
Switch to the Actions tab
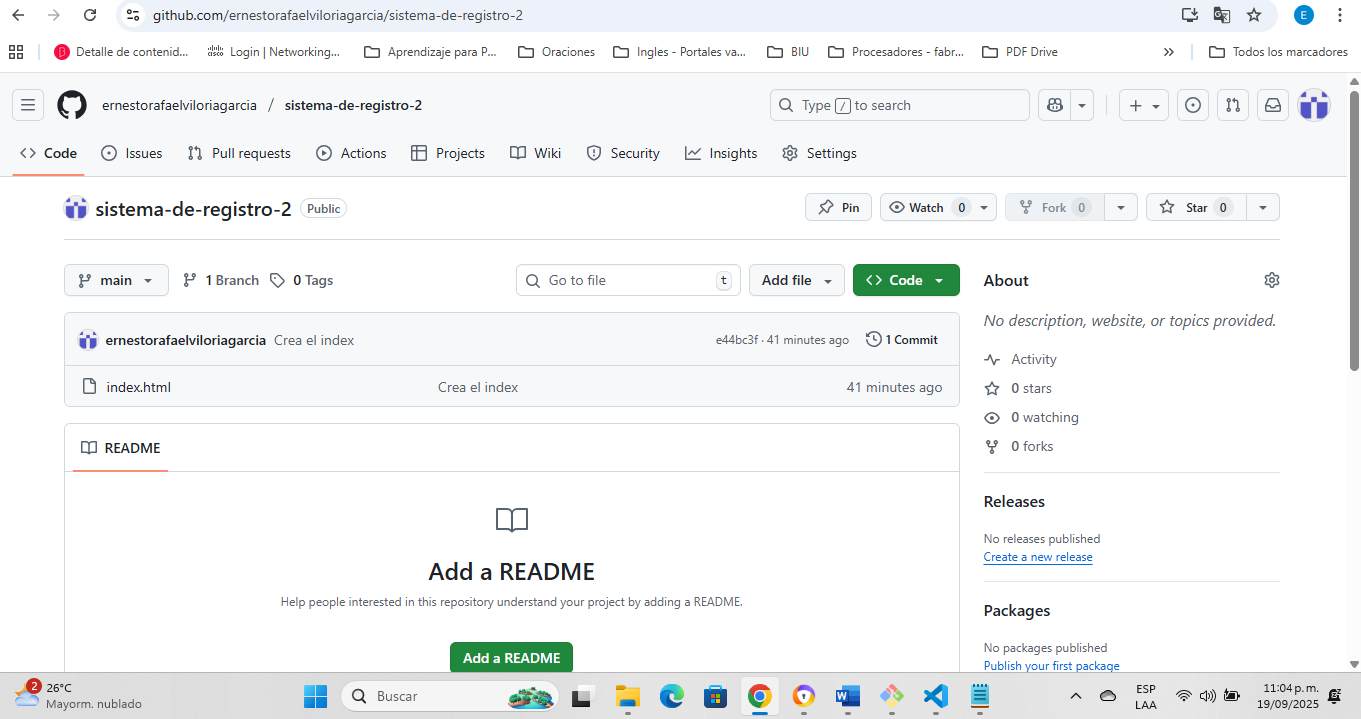(351, 153)
